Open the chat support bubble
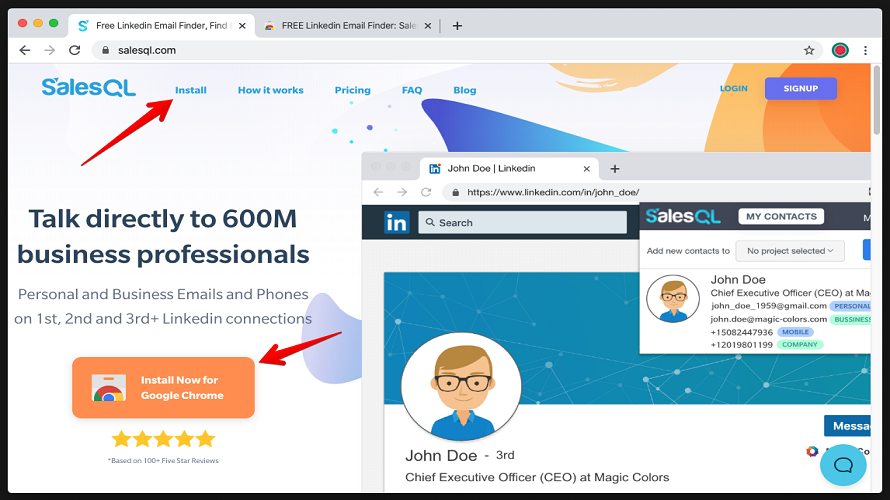The image size is (890, 500). click(x=843, y=465)
